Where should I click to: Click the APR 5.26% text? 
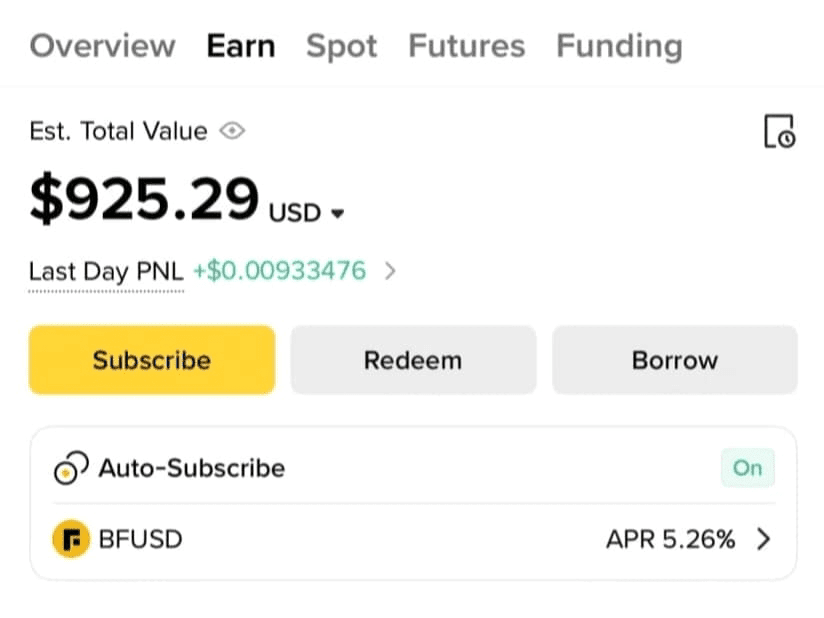point(671,539)
